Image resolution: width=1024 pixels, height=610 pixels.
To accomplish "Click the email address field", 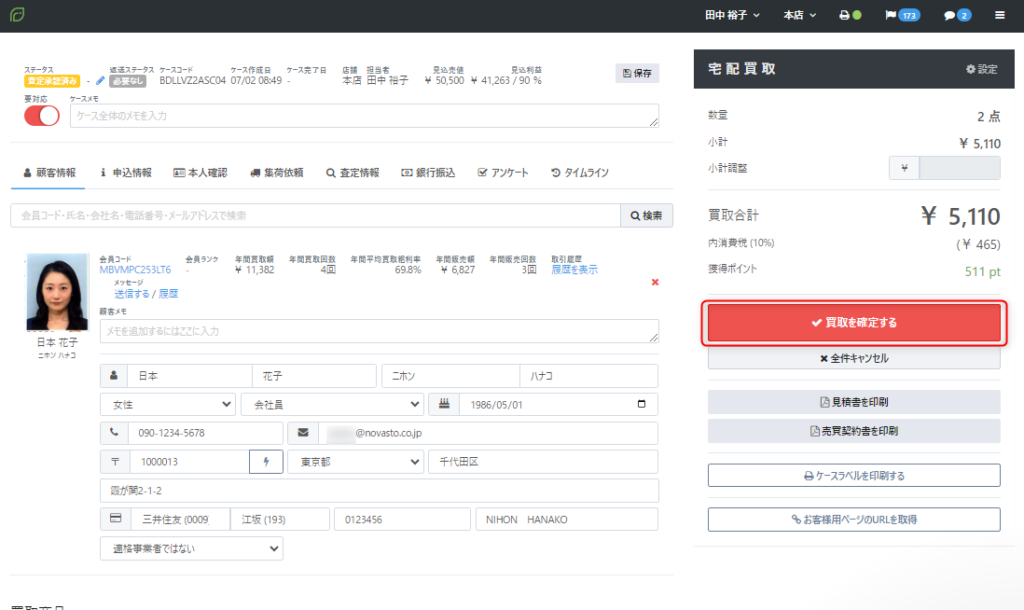I will point(488,433).
